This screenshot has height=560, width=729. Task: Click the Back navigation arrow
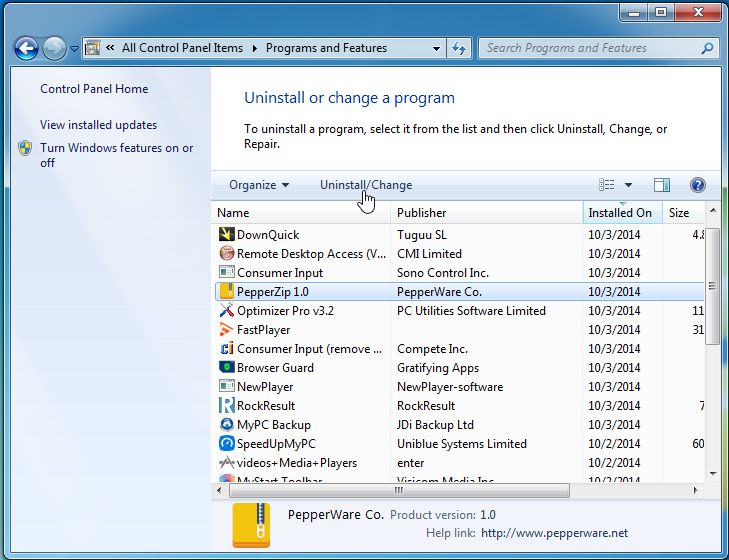point(26,48)
